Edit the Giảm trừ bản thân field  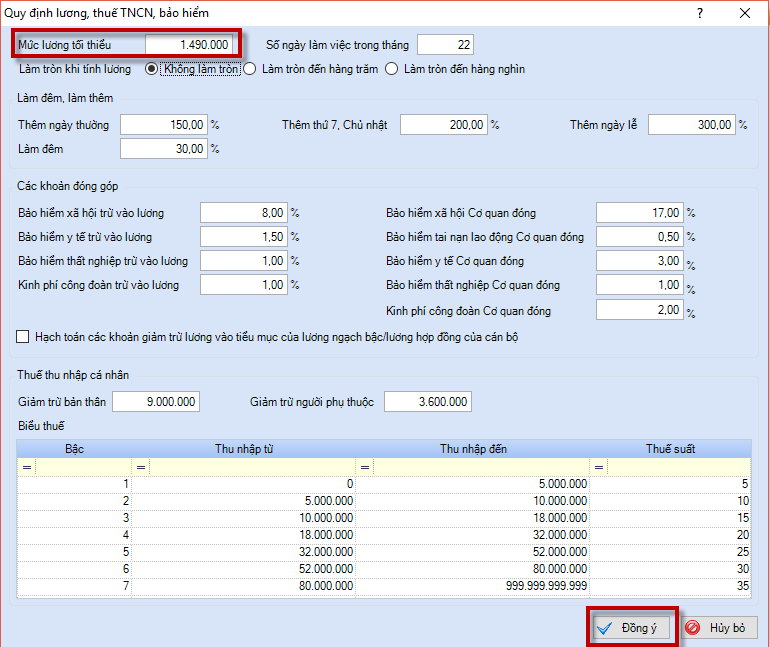point(156,402)
